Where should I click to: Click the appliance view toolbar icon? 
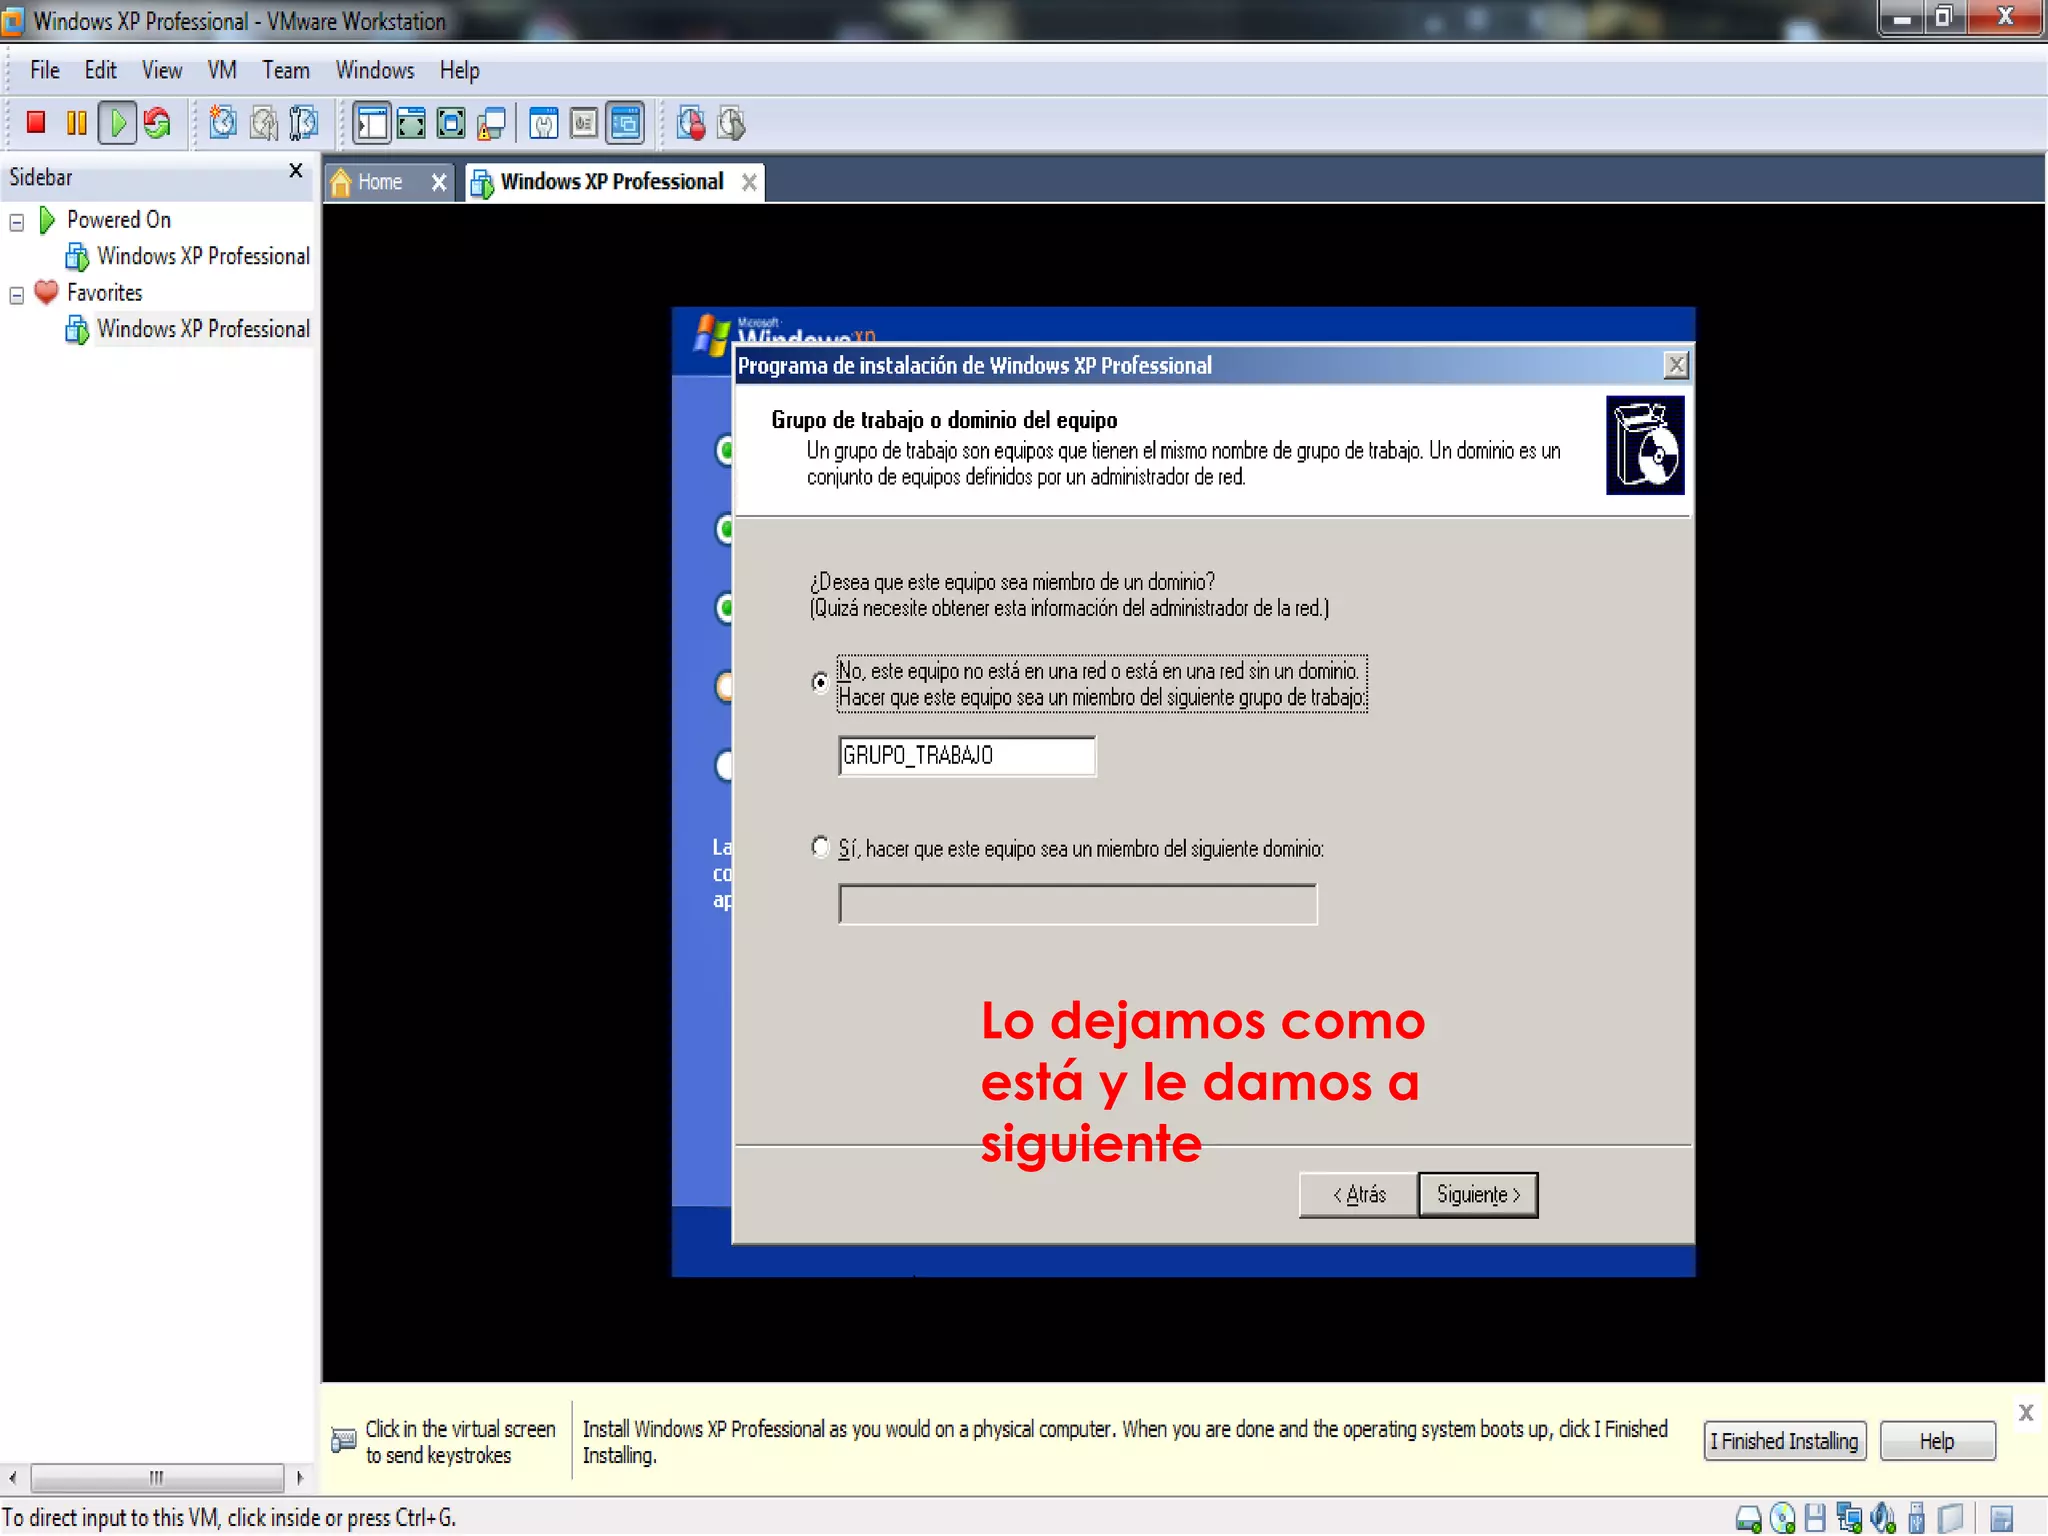pos(584,123)
